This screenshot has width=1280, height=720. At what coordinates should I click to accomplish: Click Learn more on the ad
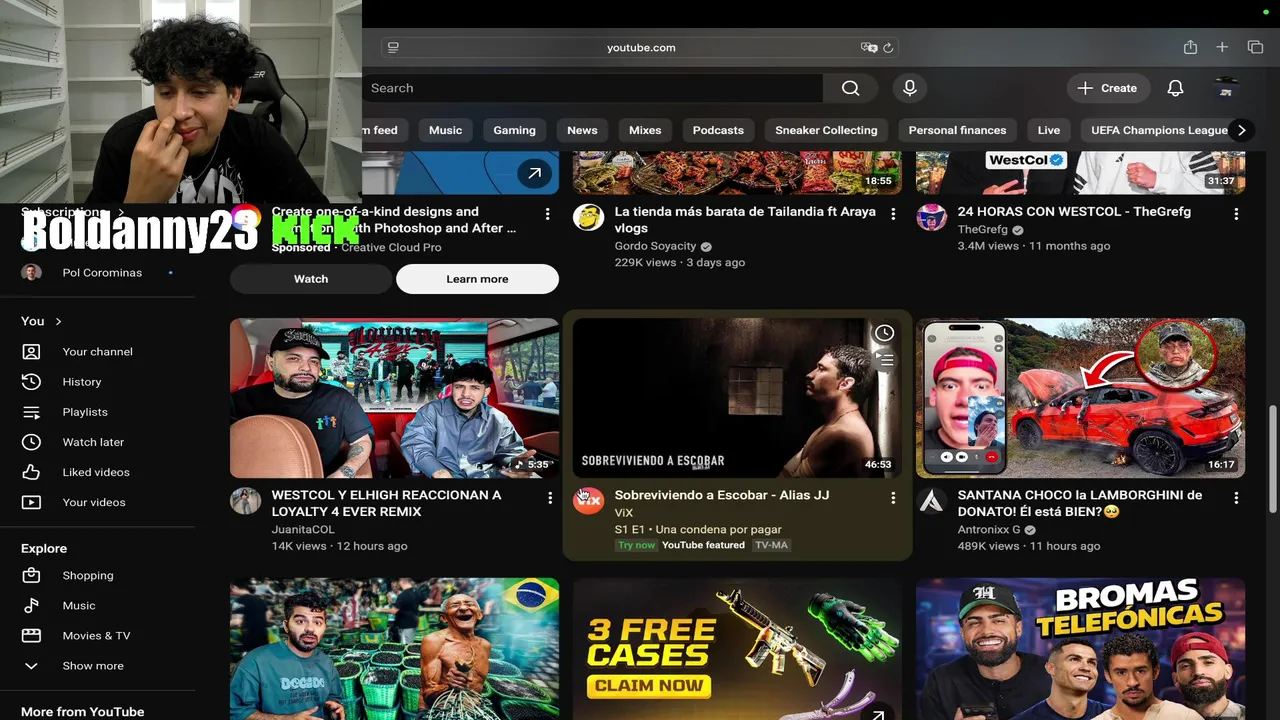tap(477, 279)
